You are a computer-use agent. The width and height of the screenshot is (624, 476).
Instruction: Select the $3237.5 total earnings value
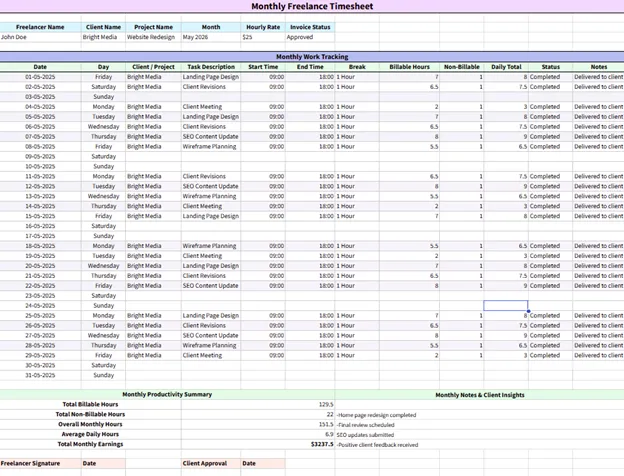(x=258, y=444)
